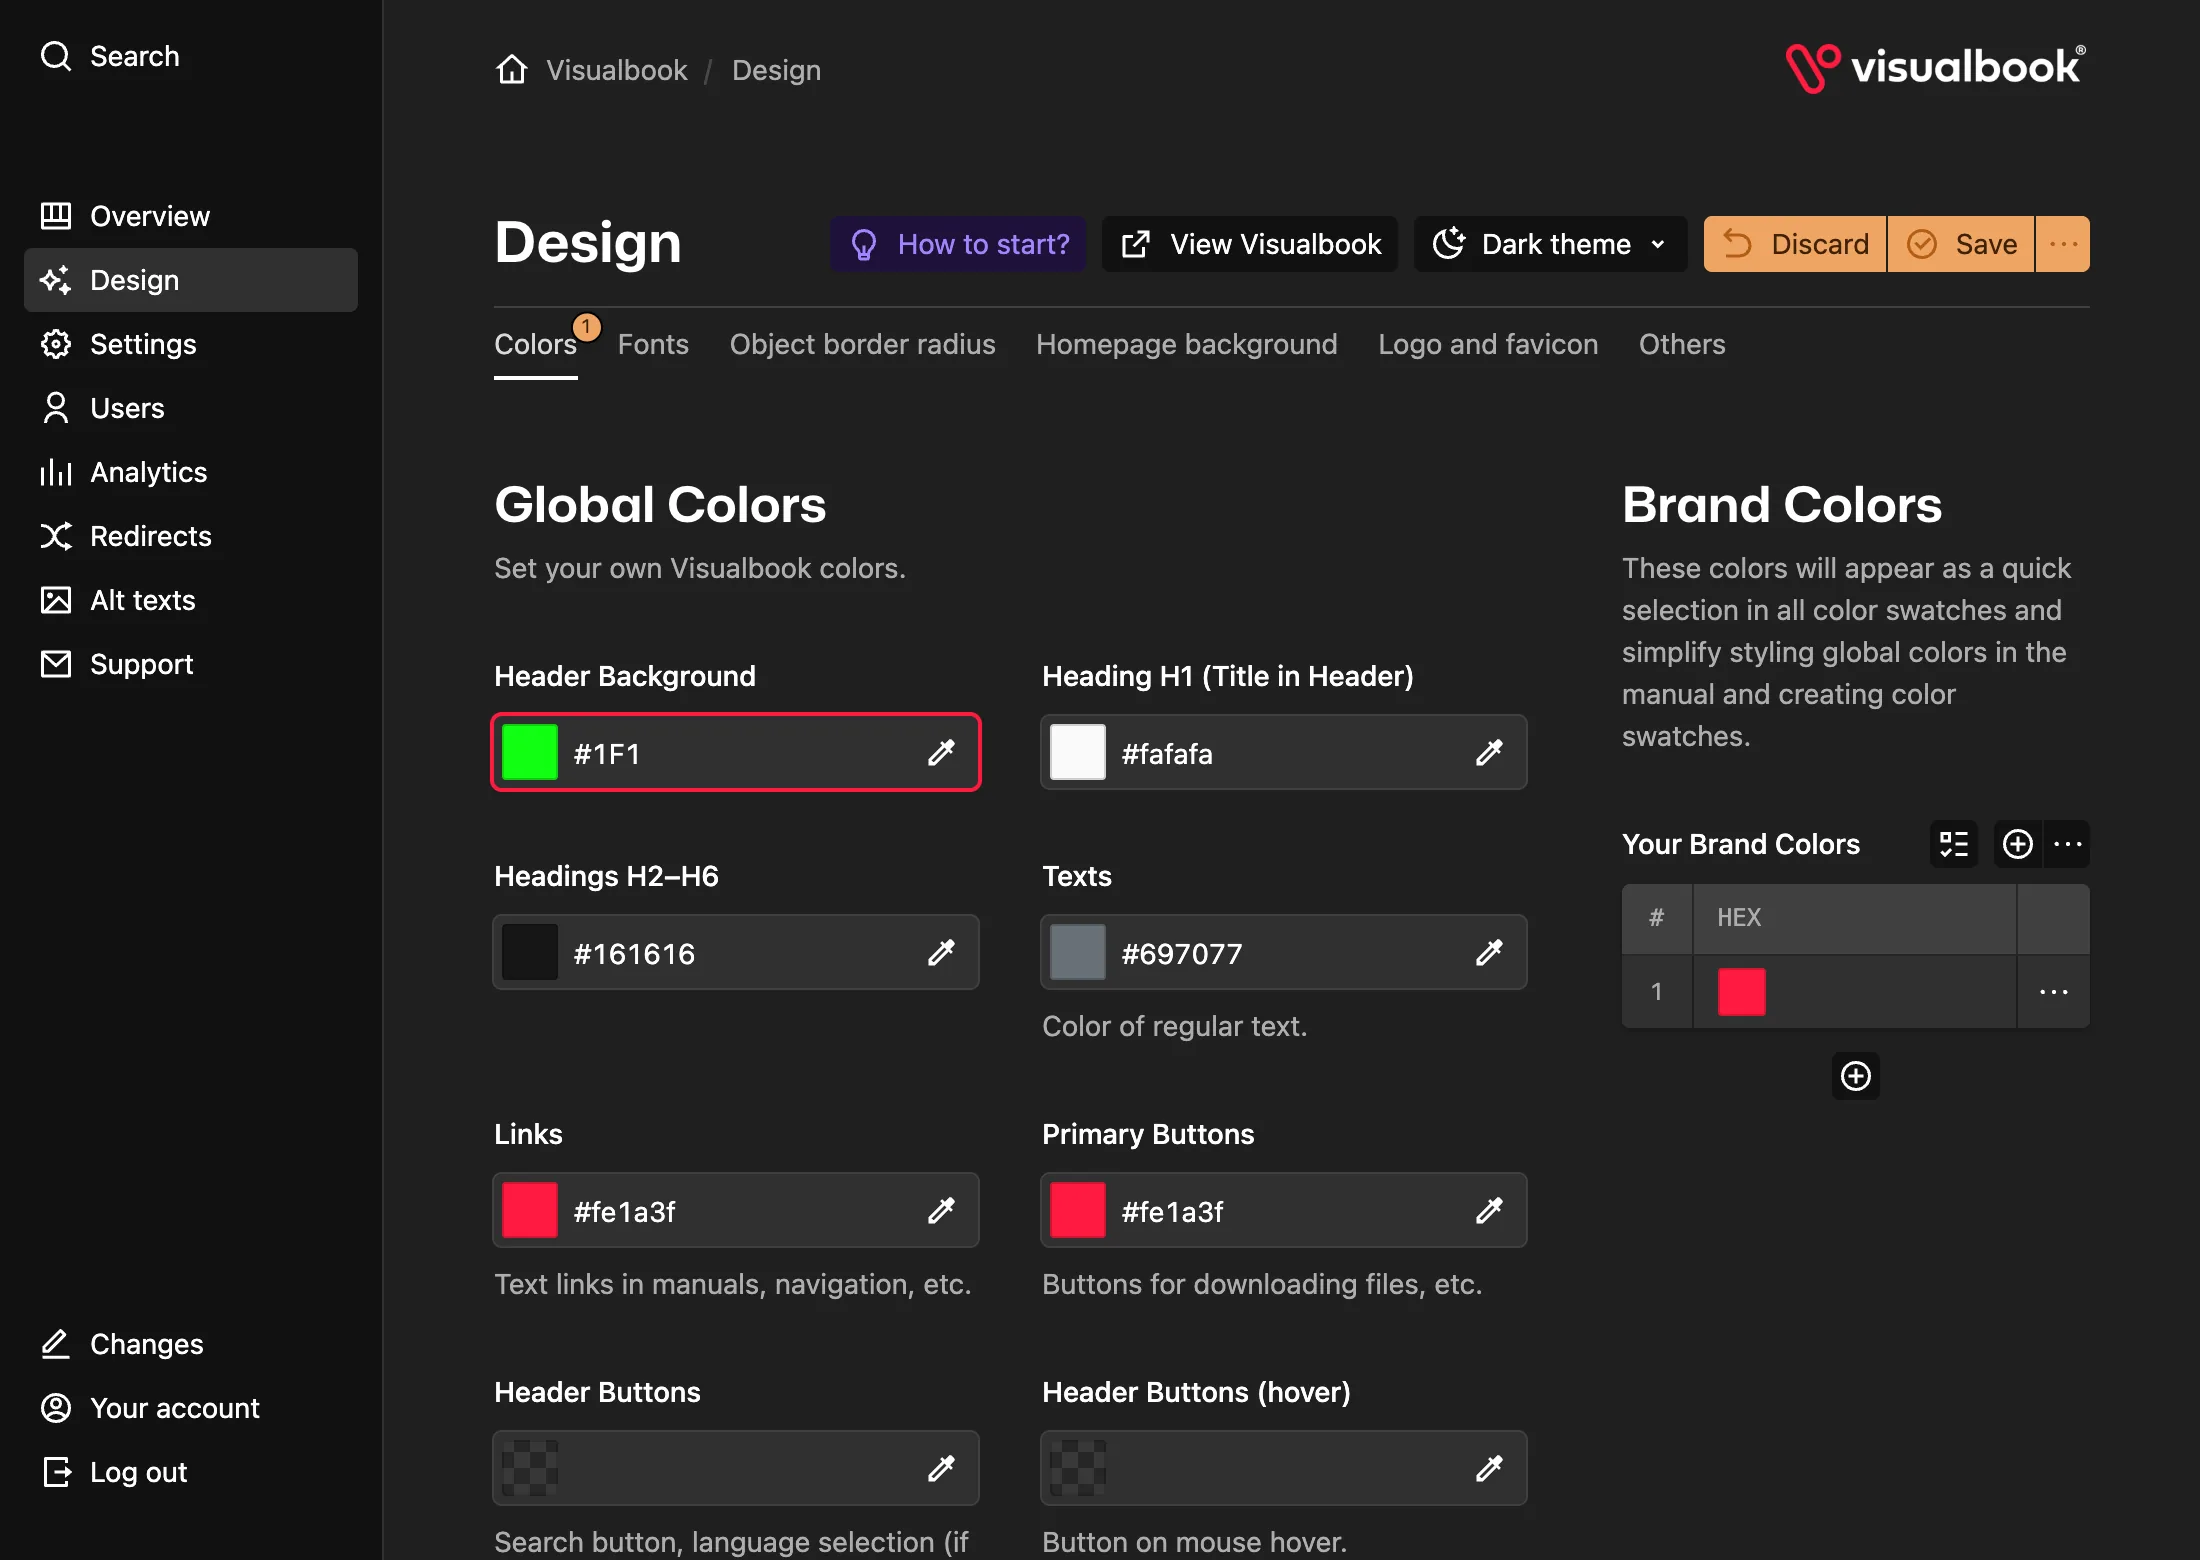Screen dimensions: 2200x1560
Task: Open the eyedropper for Primary Buttons
Action: (x=1489, y=1210)
